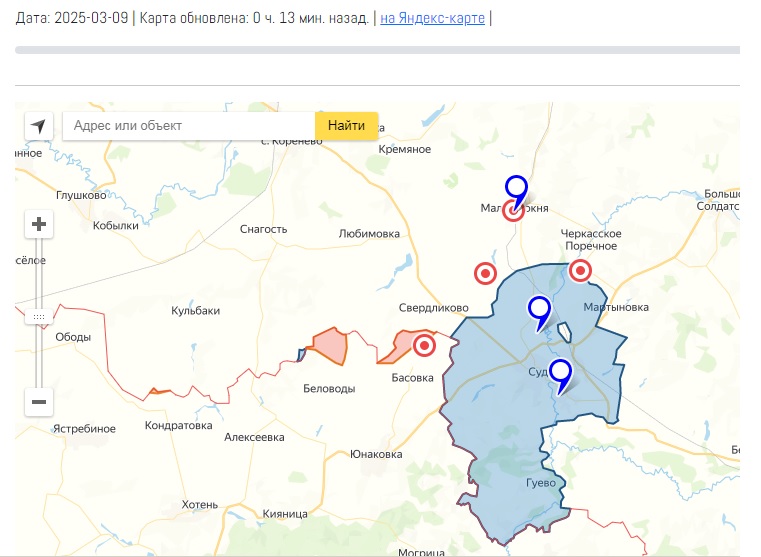Open red target marker northeast of Свердликово
The height and width of the screenshot is (557, 761).
(x=485, y=273)
